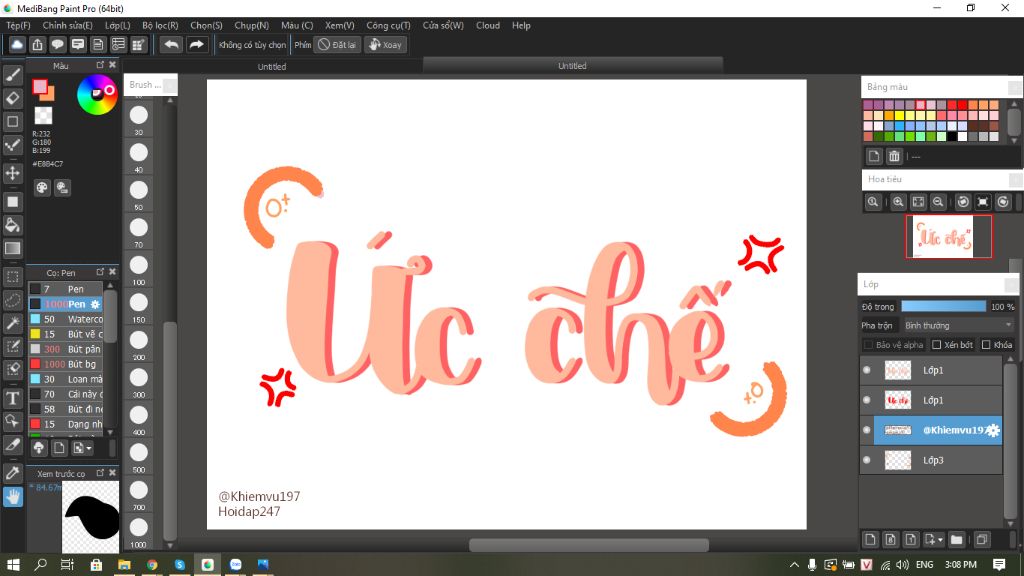
Task: Select the Brush tool in left toolbar
Action: pos(12,75)
